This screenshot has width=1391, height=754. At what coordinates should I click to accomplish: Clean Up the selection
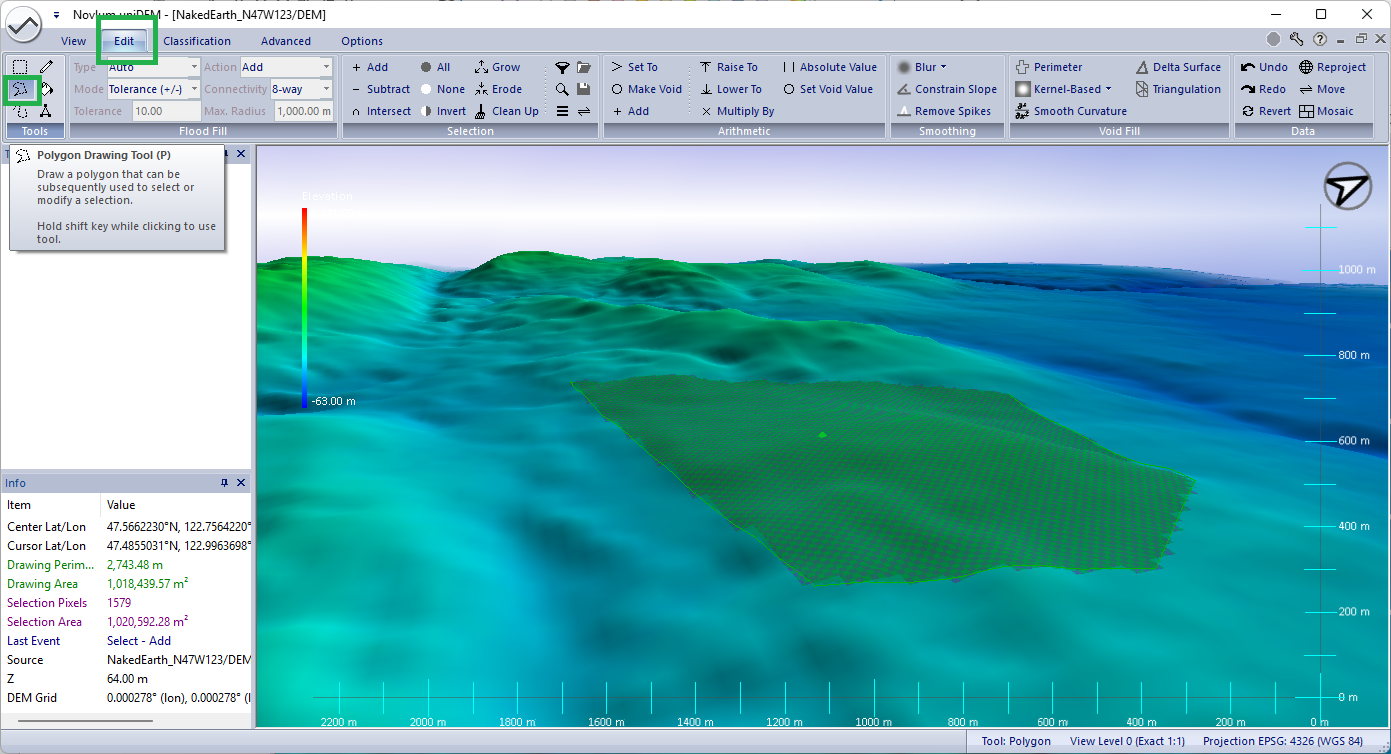[506, 111]
